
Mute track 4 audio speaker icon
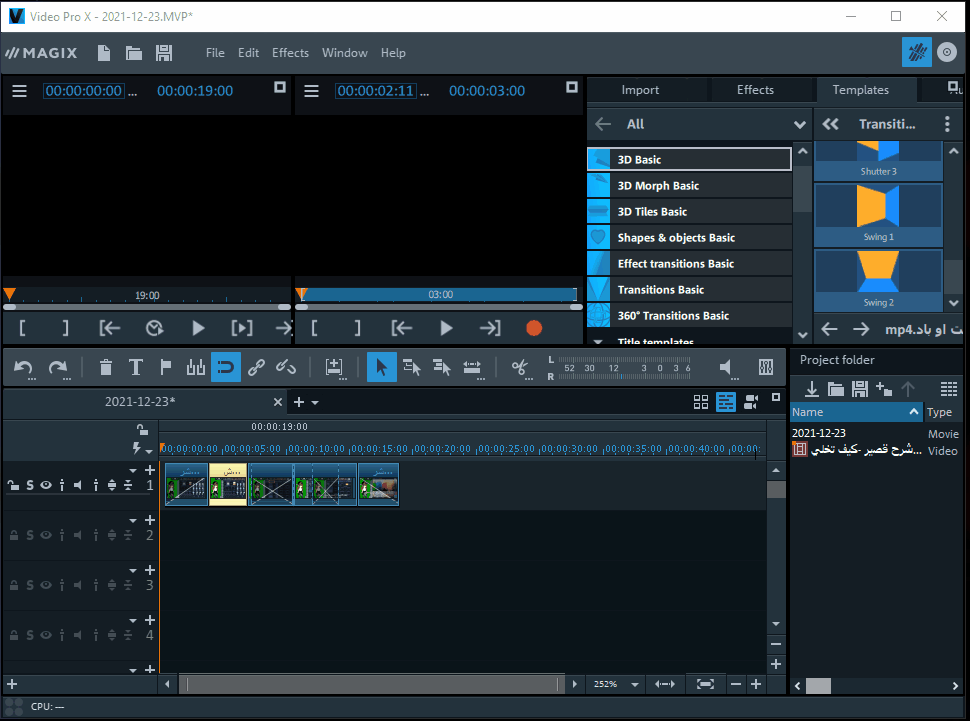click(77, 636)
